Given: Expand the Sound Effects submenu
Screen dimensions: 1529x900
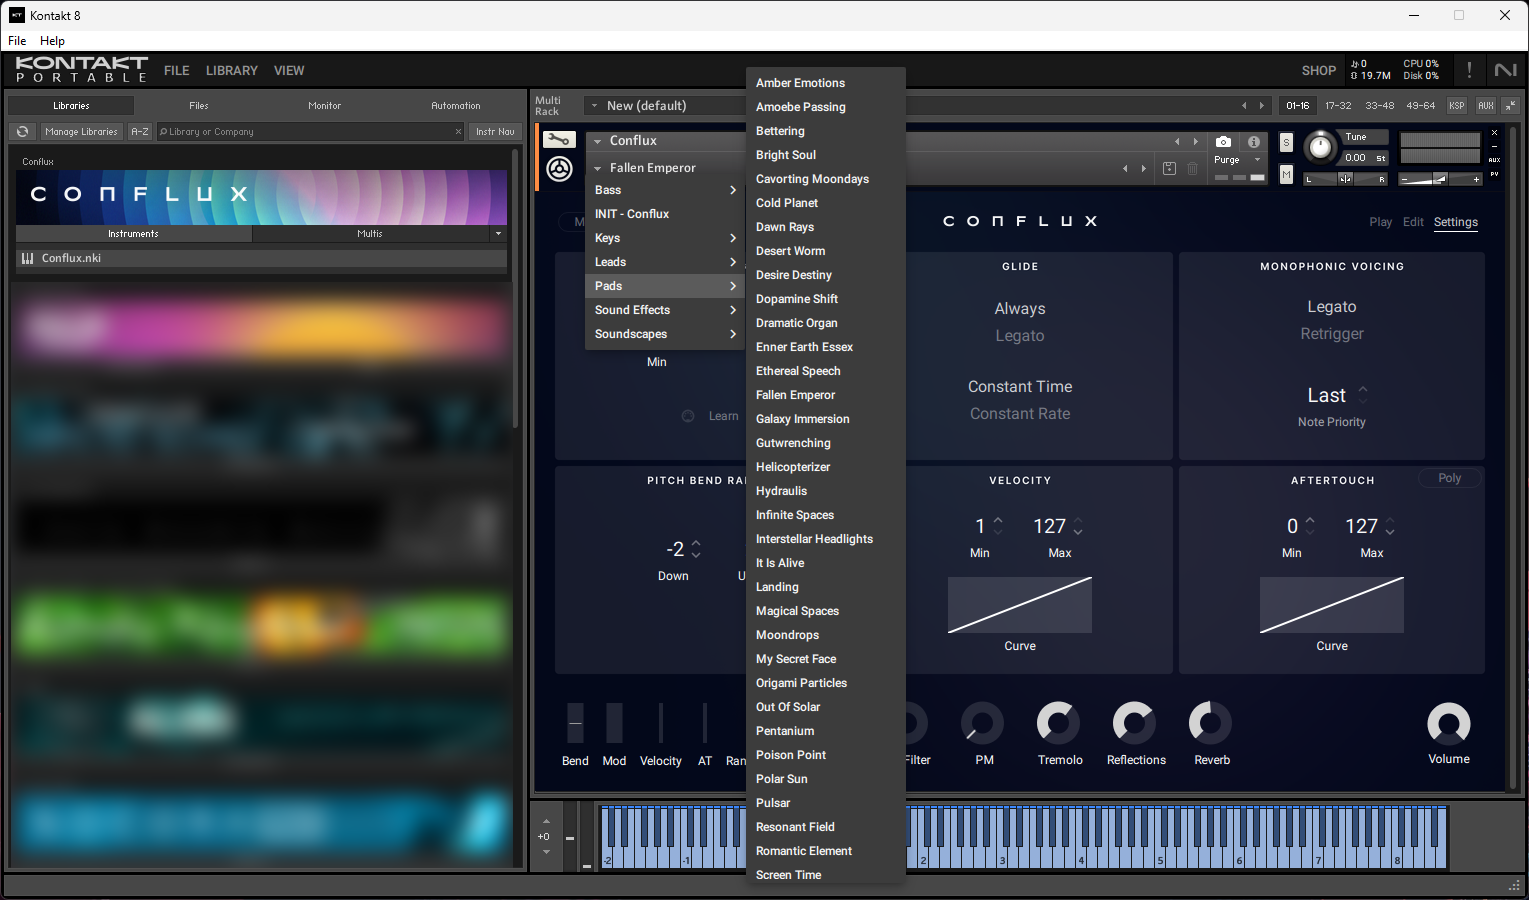Looking at the screenshot, I should 665,310.
